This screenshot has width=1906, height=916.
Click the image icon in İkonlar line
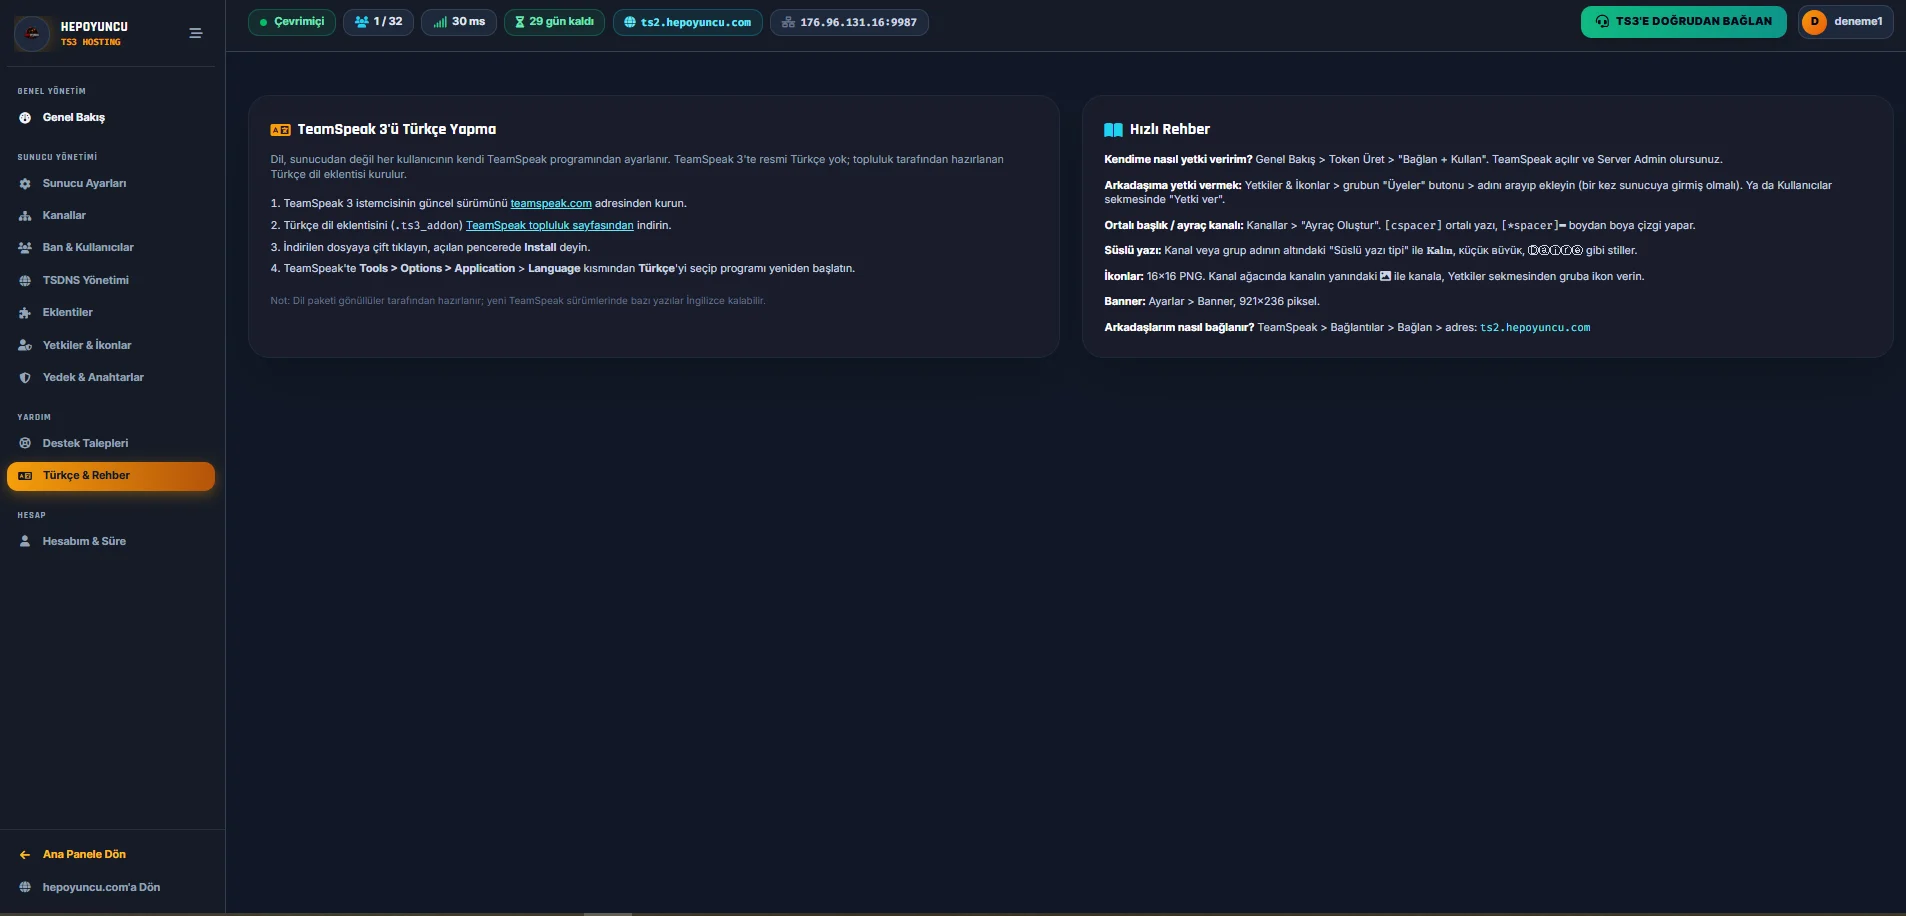point(1385,276)
